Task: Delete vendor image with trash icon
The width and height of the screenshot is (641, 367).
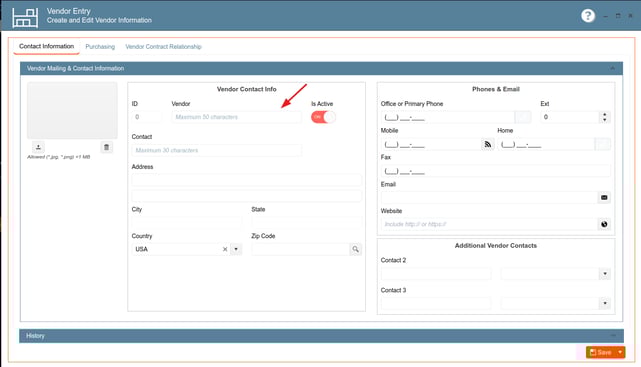Action: coord(107,147)
